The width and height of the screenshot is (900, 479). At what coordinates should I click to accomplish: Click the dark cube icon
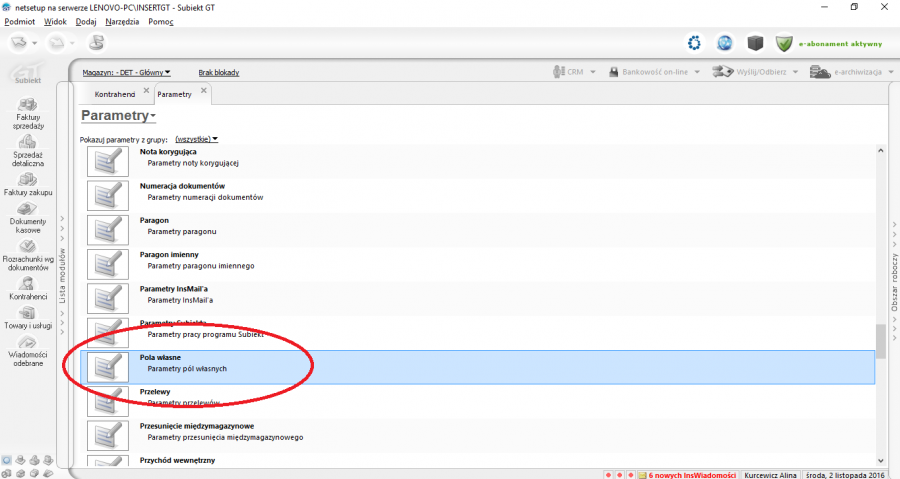[x=755, y=43]
